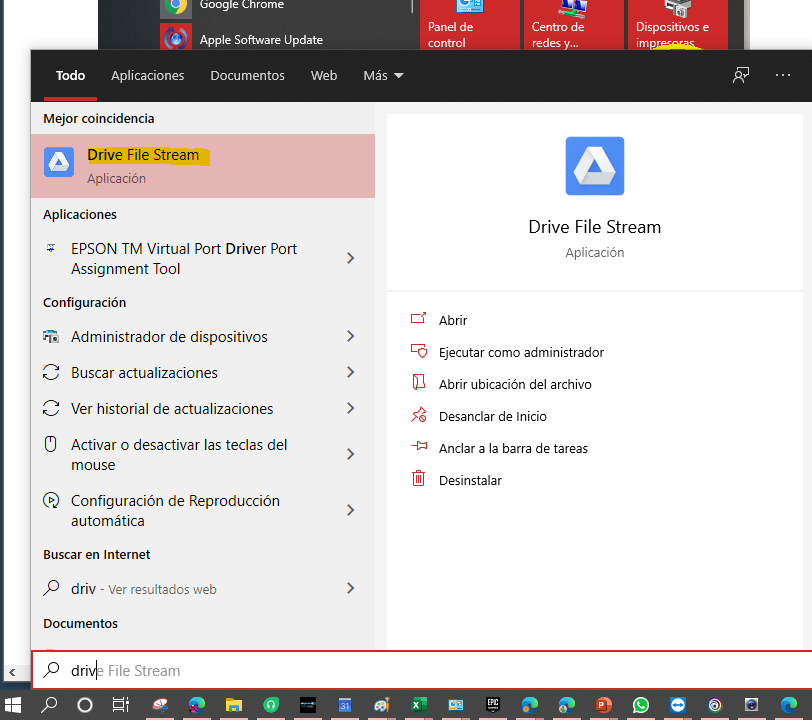Click taskbar search magnifier icon
This screenshot has height=720, width=812.
49,705
